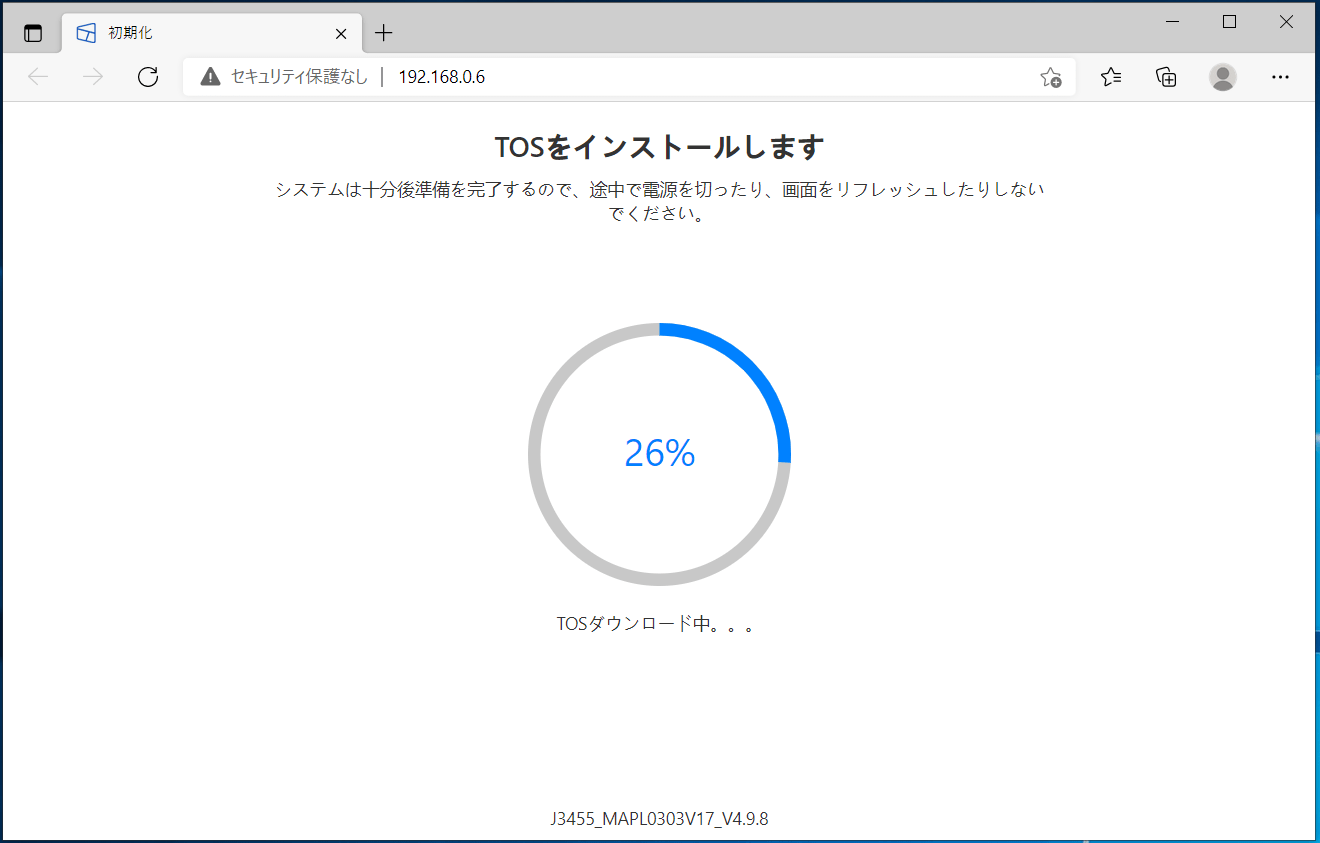
Task: Open the Favorites list icon
Action: pos(1111,77)
